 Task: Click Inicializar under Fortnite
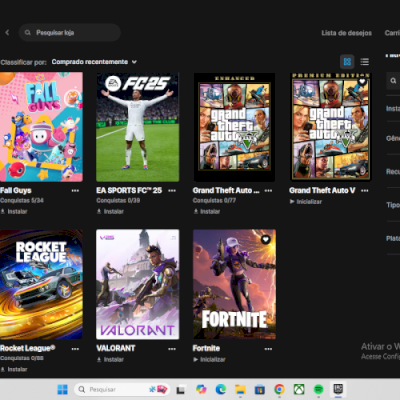209,360
